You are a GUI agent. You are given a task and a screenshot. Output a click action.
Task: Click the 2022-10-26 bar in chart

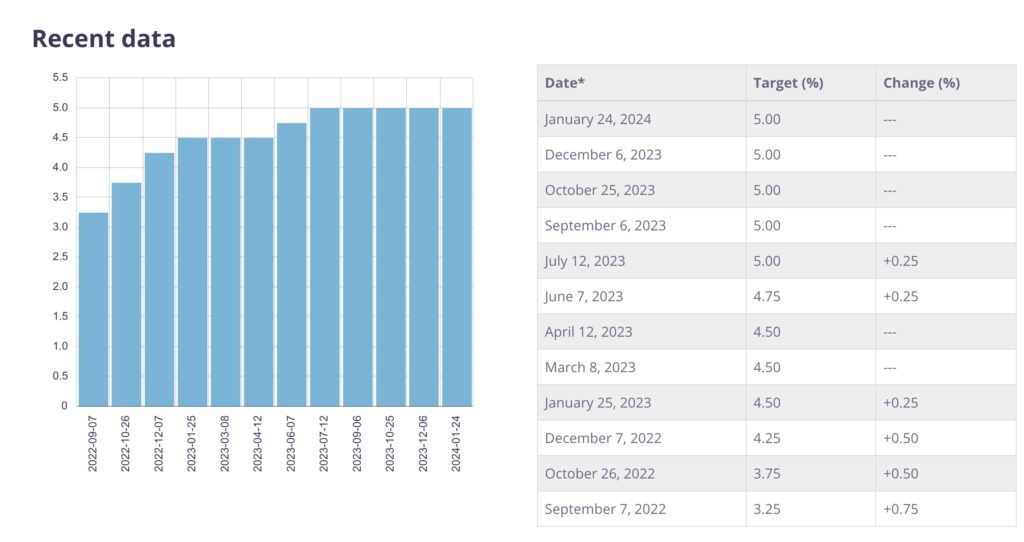click(126, 294)
